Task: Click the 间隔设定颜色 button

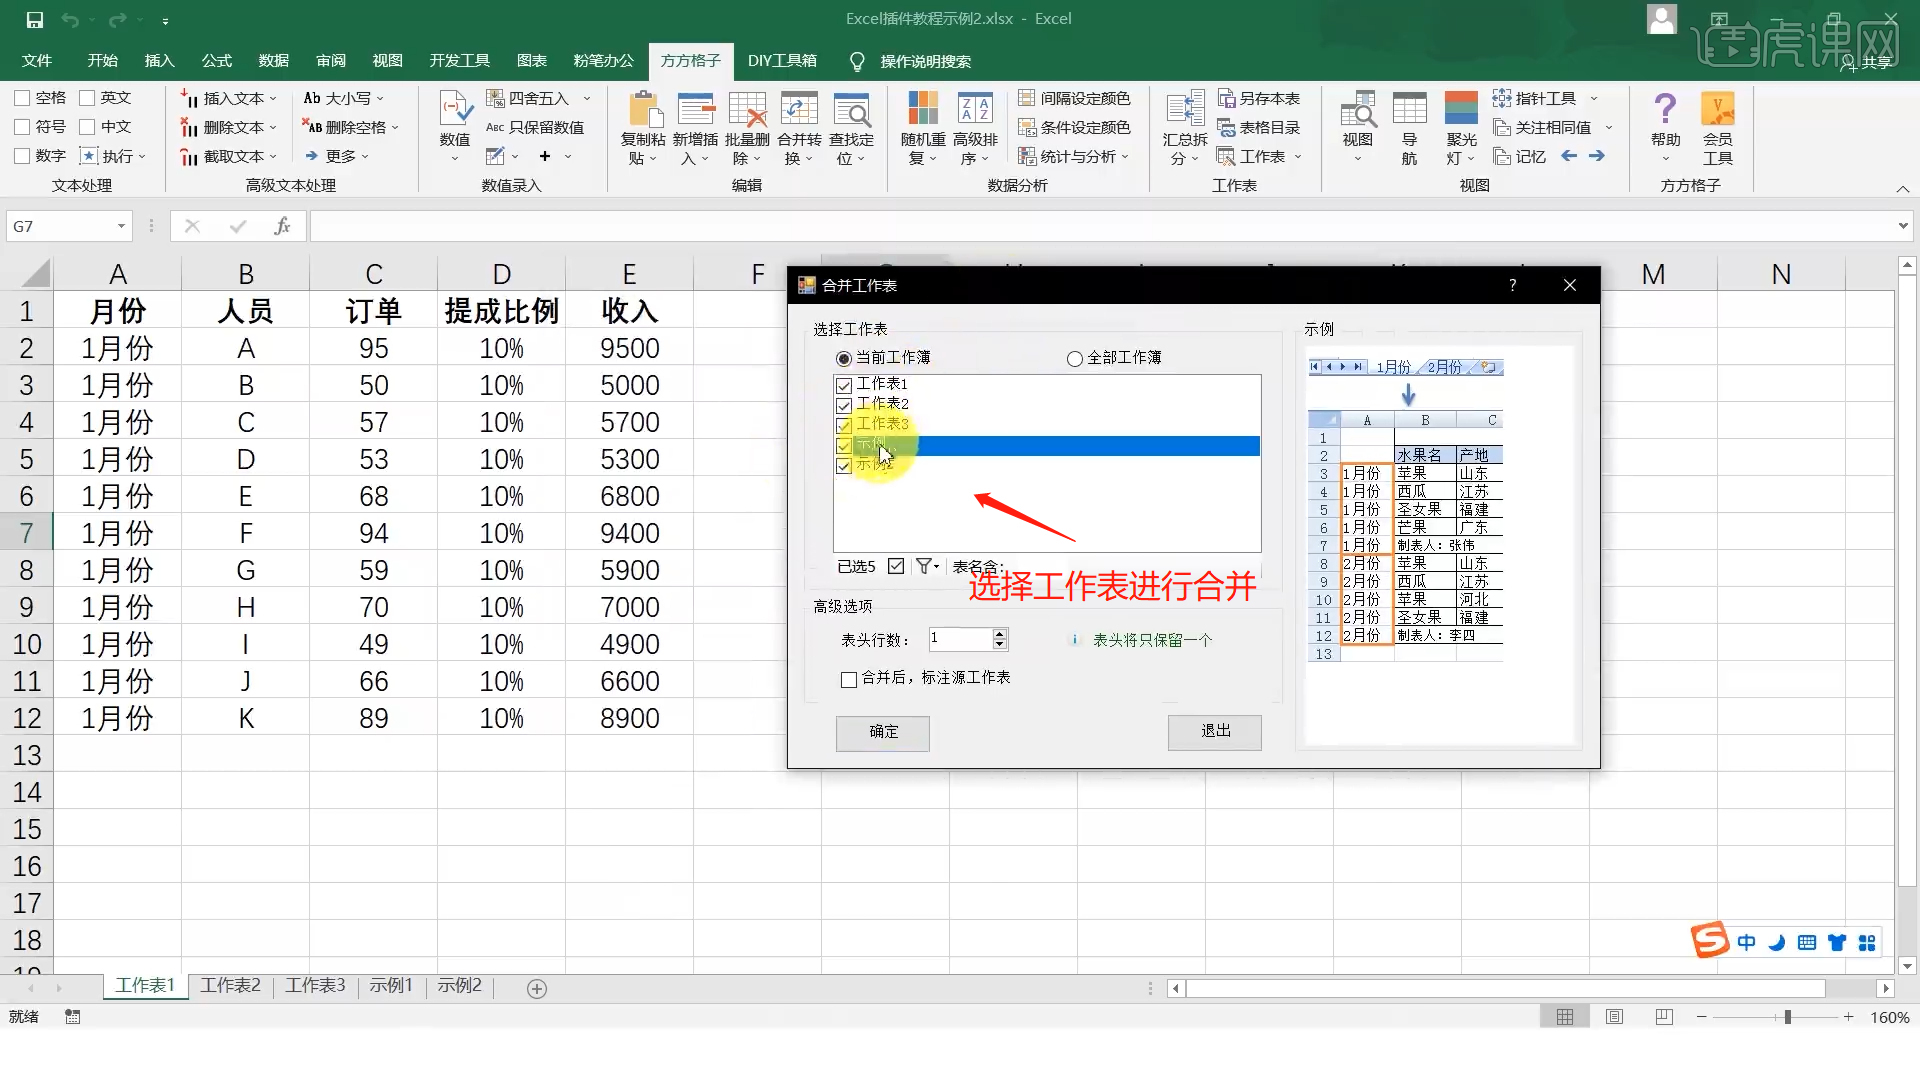Action: tap(1074, 98)
